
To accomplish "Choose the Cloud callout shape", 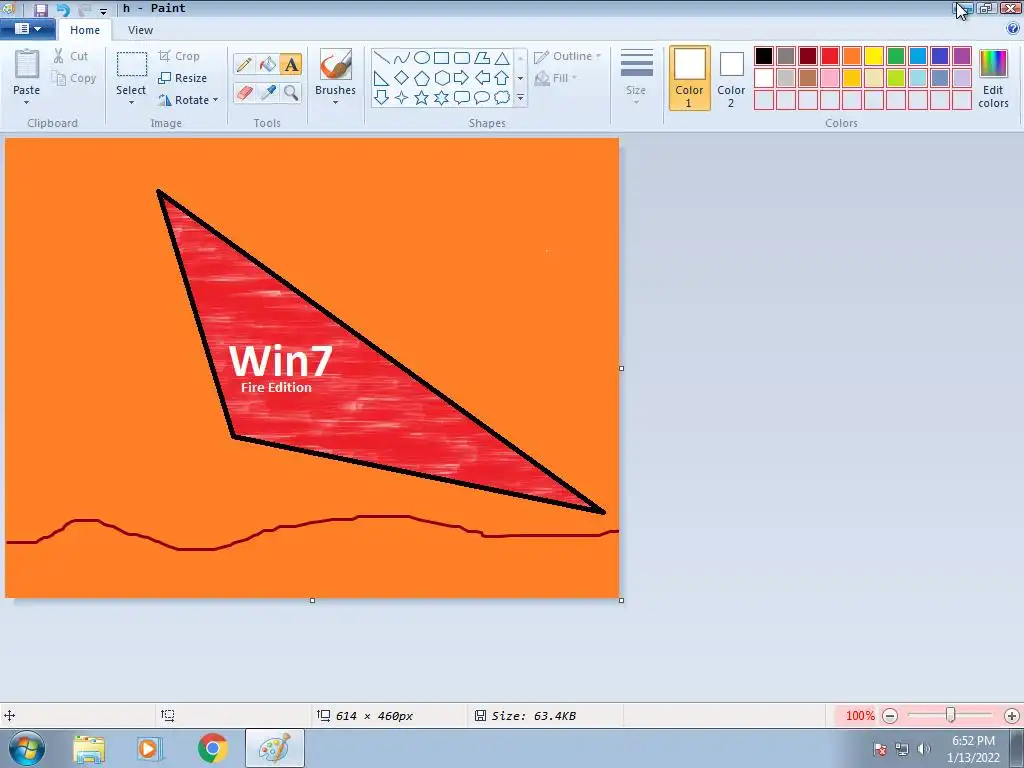I will tap(502, 98).
